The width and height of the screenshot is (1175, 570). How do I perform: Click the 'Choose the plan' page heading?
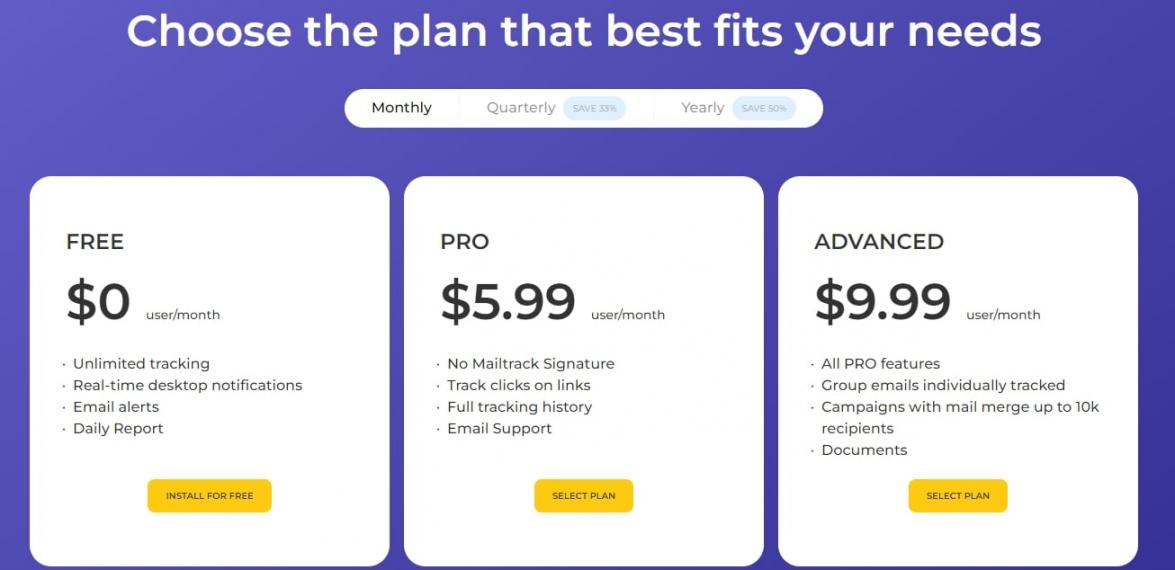(x=583, y=32)
